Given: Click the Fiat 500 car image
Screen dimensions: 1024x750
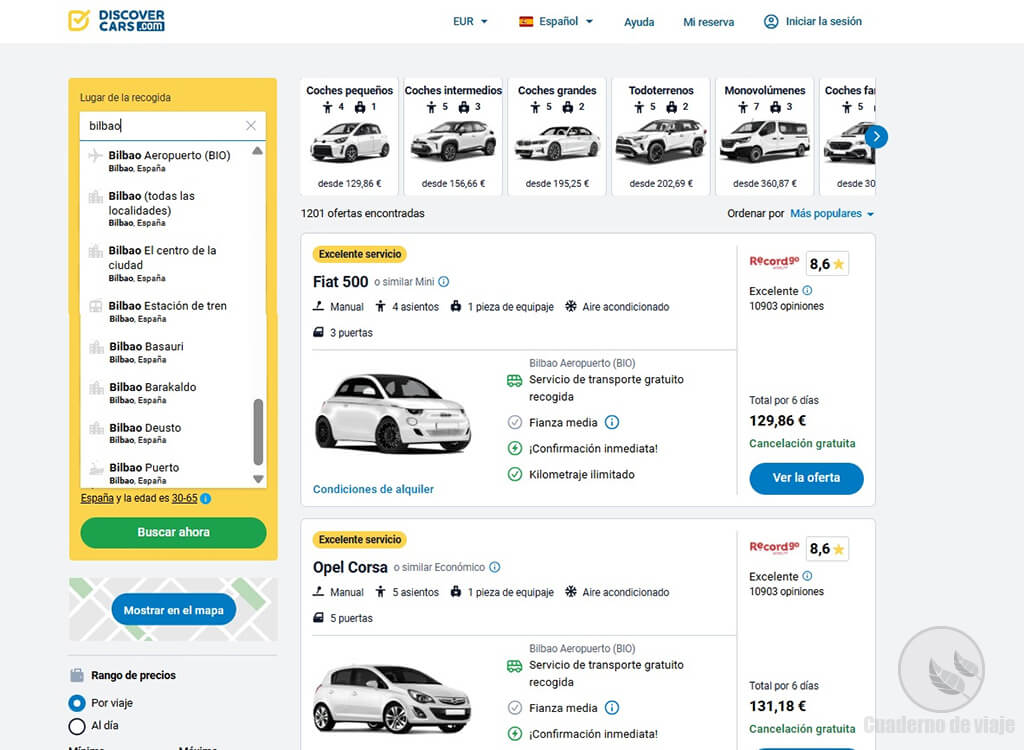Looking at the screenshot, I should 392,414.
